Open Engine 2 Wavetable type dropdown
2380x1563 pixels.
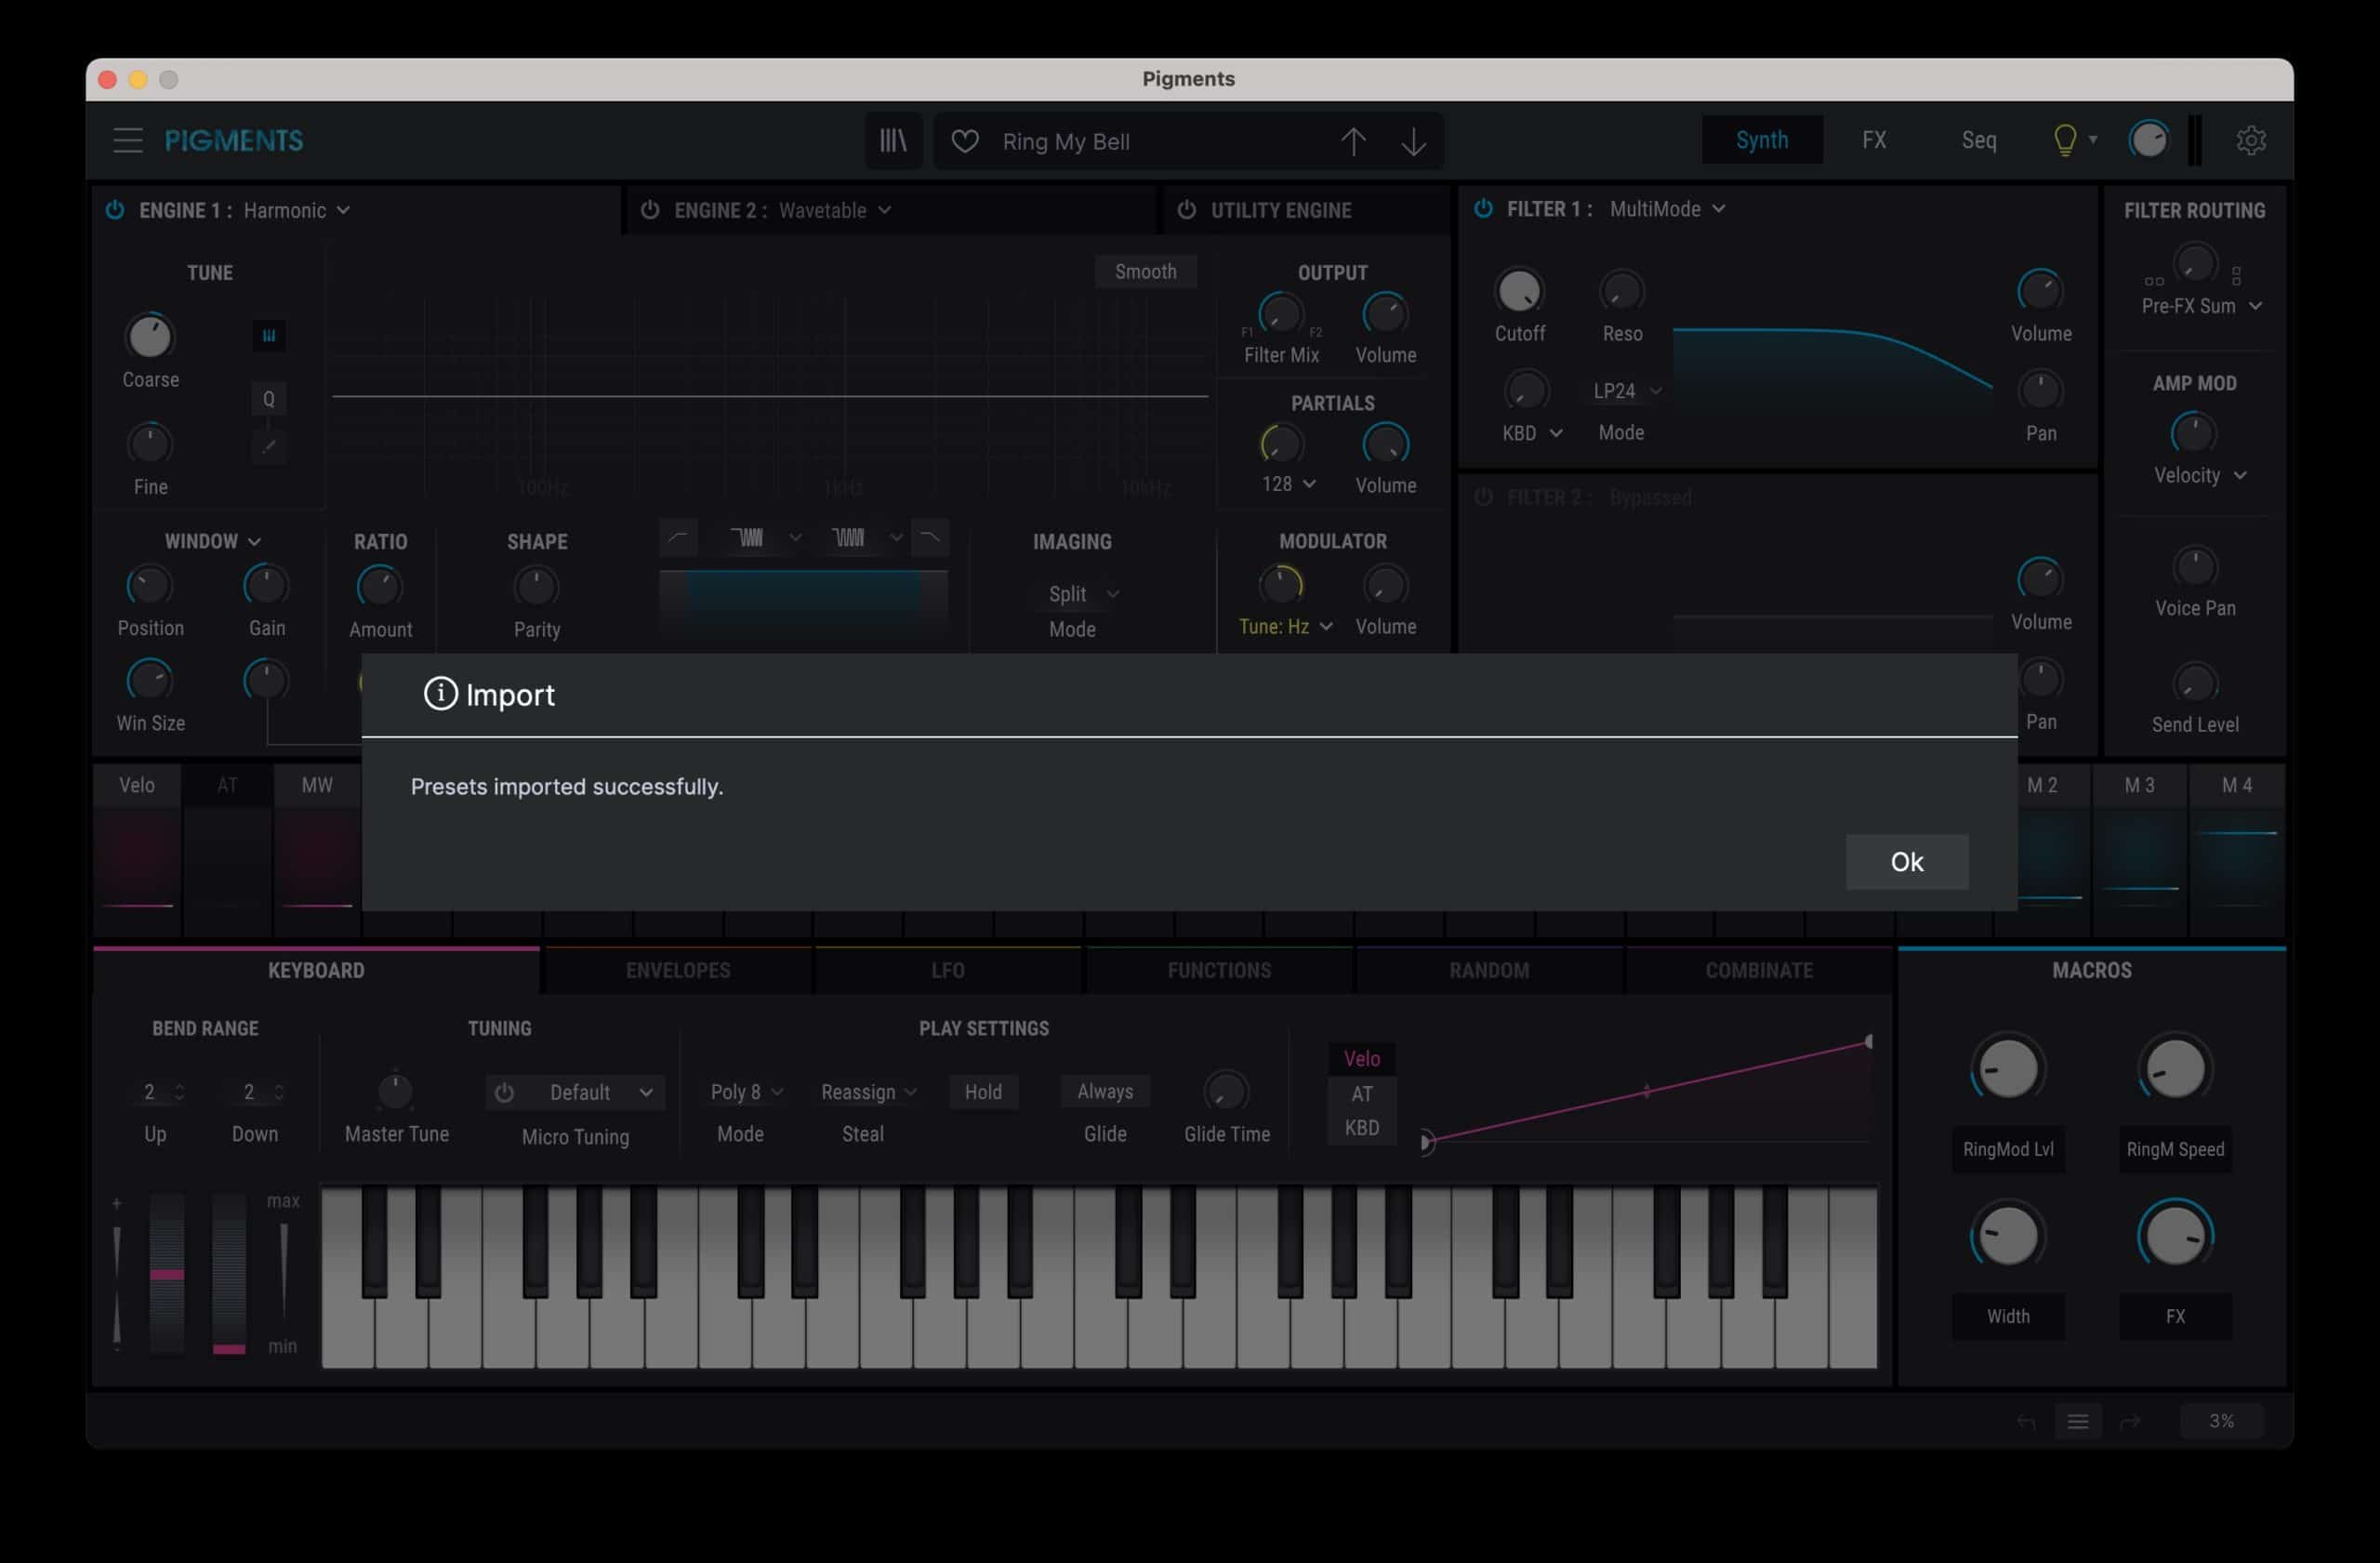pos(835,210)
